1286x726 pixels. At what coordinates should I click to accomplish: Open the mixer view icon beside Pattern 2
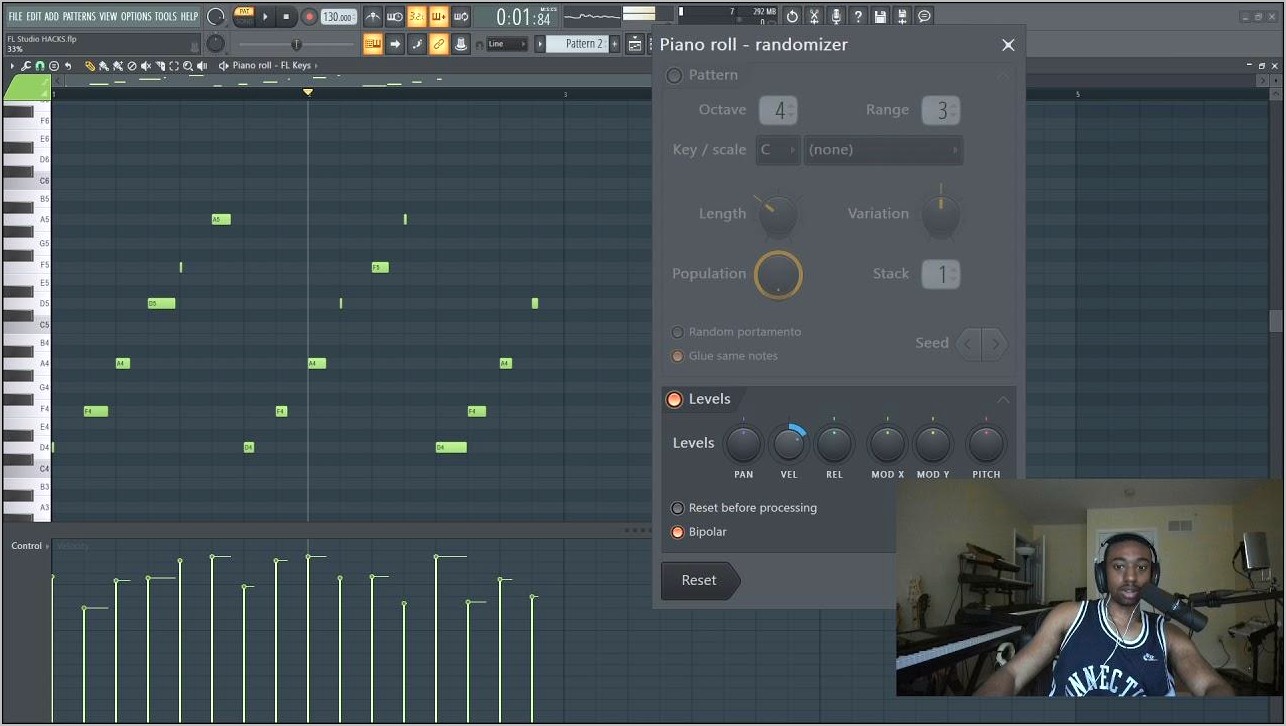pyautogui.click(x=635, y=44)
